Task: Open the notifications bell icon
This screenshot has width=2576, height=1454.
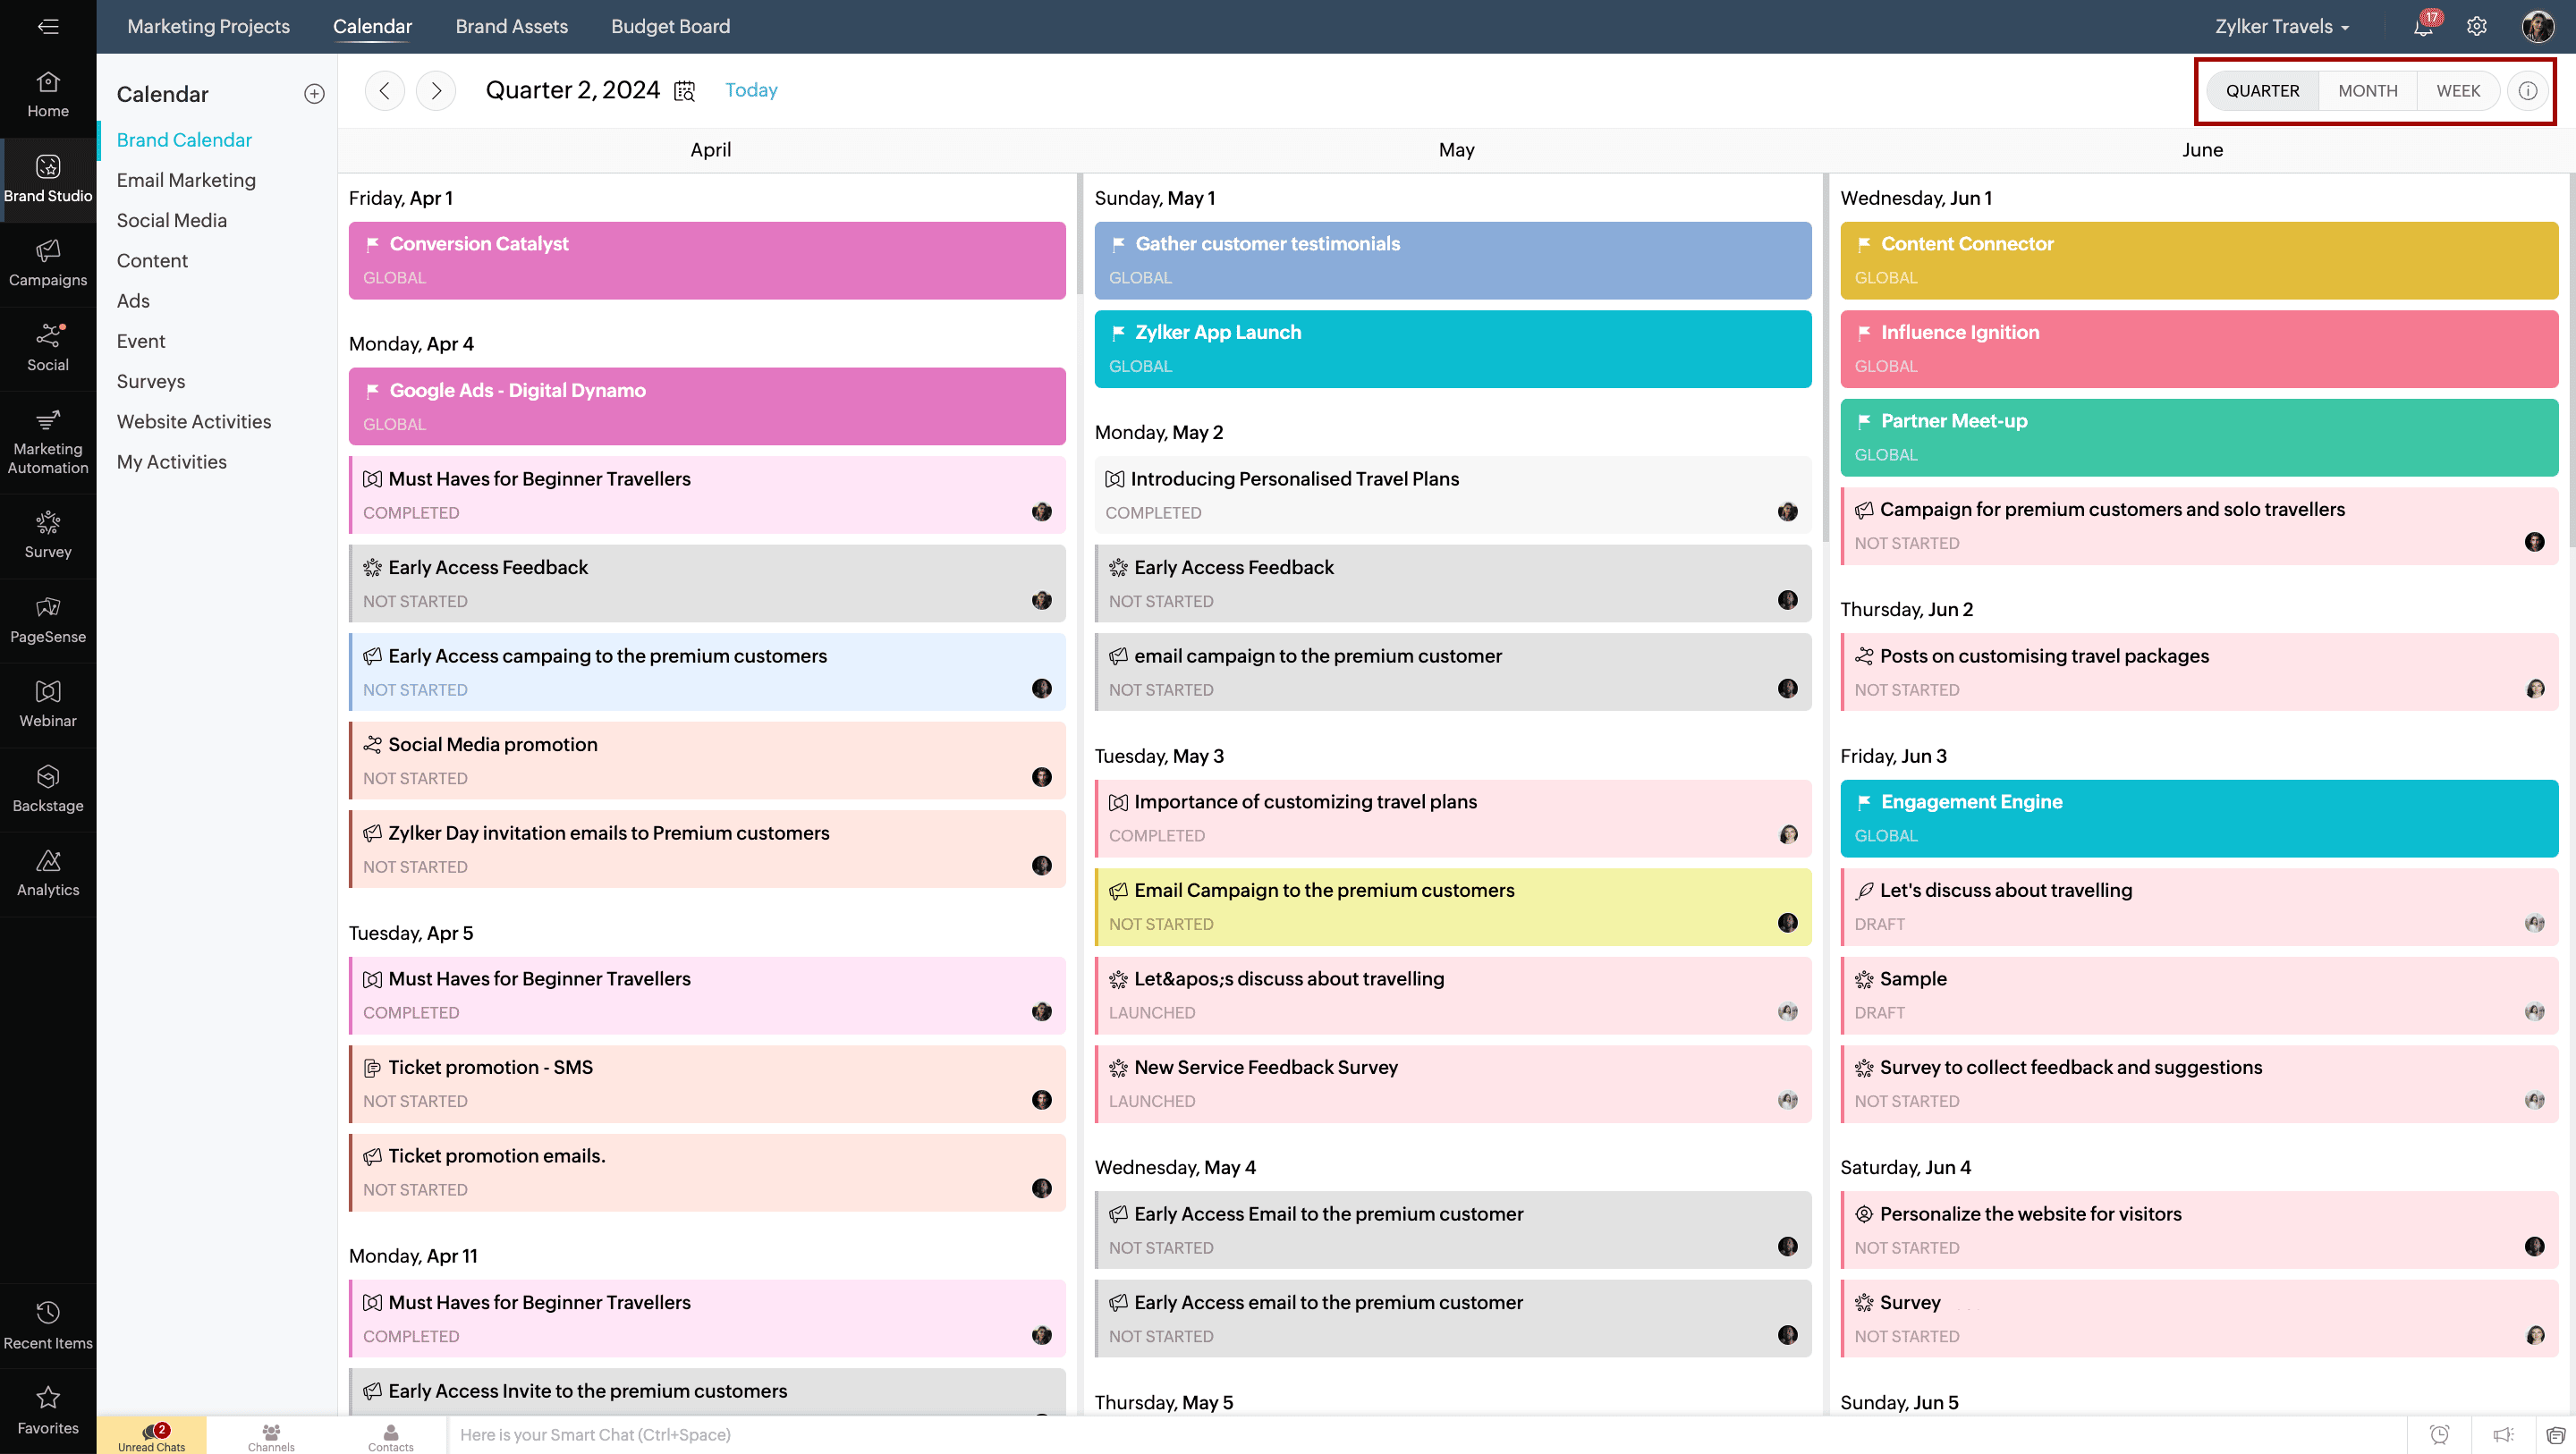Action: click(x=2422, y=27)
